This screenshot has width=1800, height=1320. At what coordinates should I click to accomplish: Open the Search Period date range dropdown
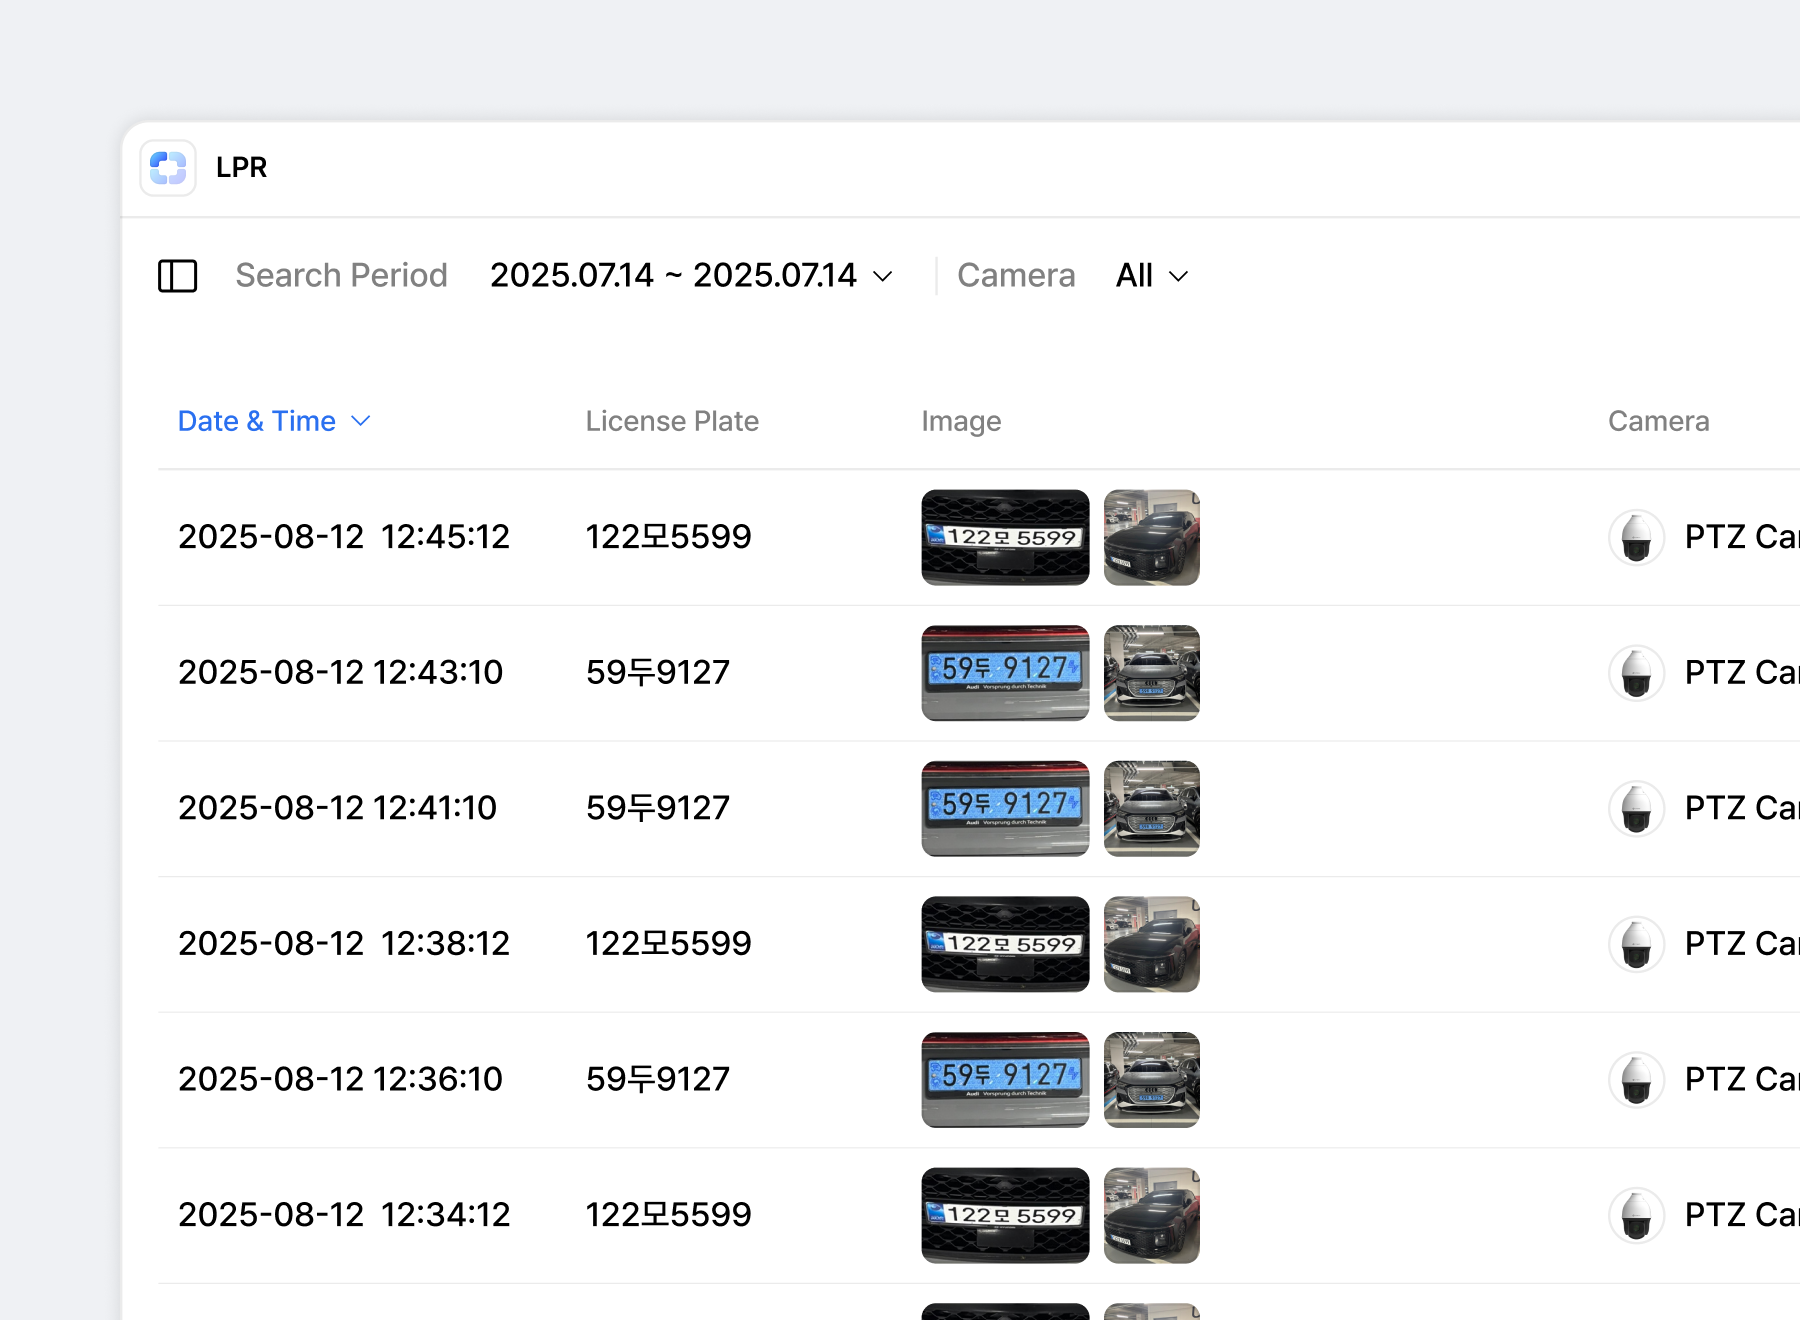tap(690, 276)
